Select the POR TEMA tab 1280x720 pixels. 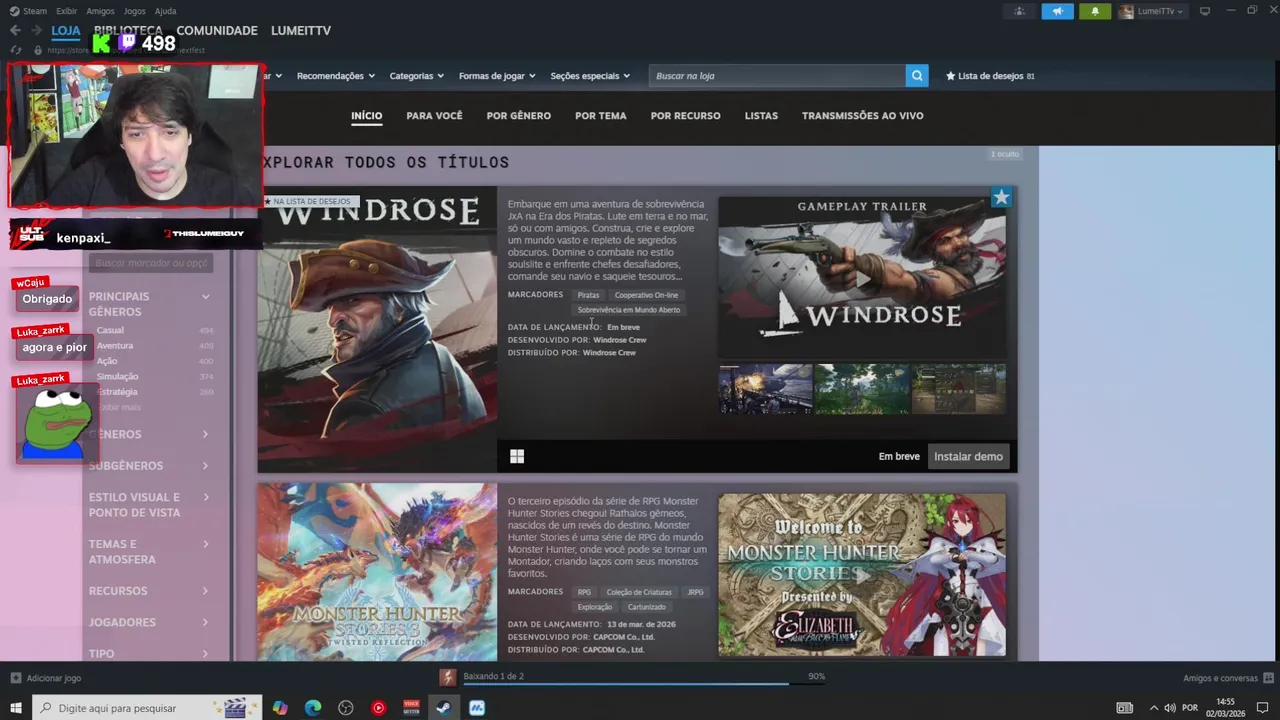600,116
